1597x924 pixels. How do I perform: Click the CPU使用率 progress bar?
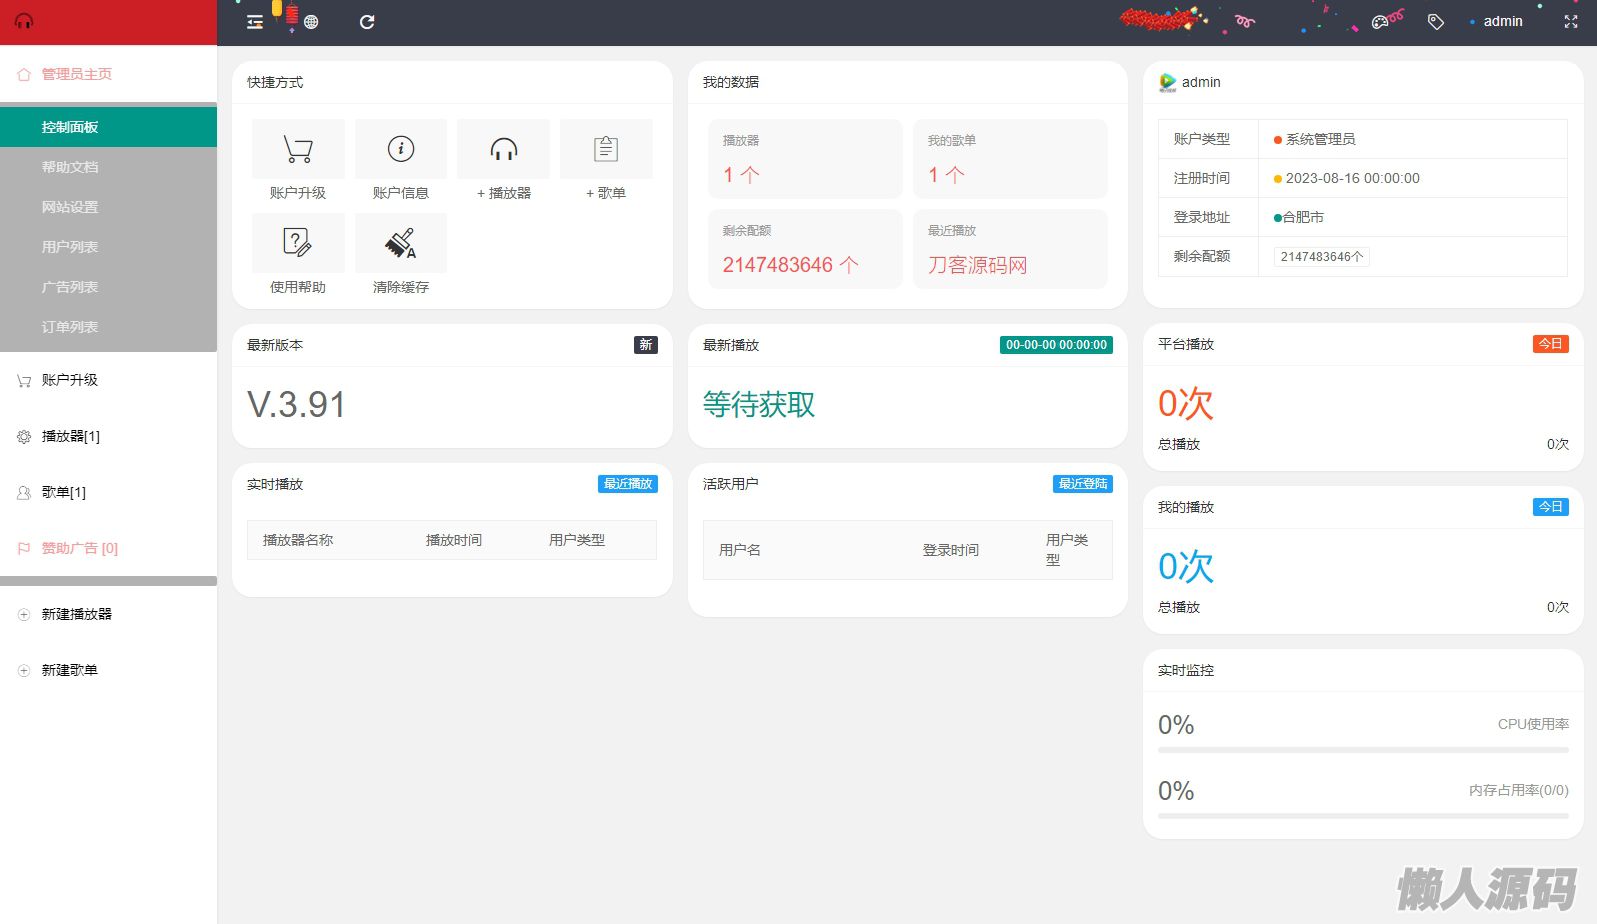point(1362,750)
